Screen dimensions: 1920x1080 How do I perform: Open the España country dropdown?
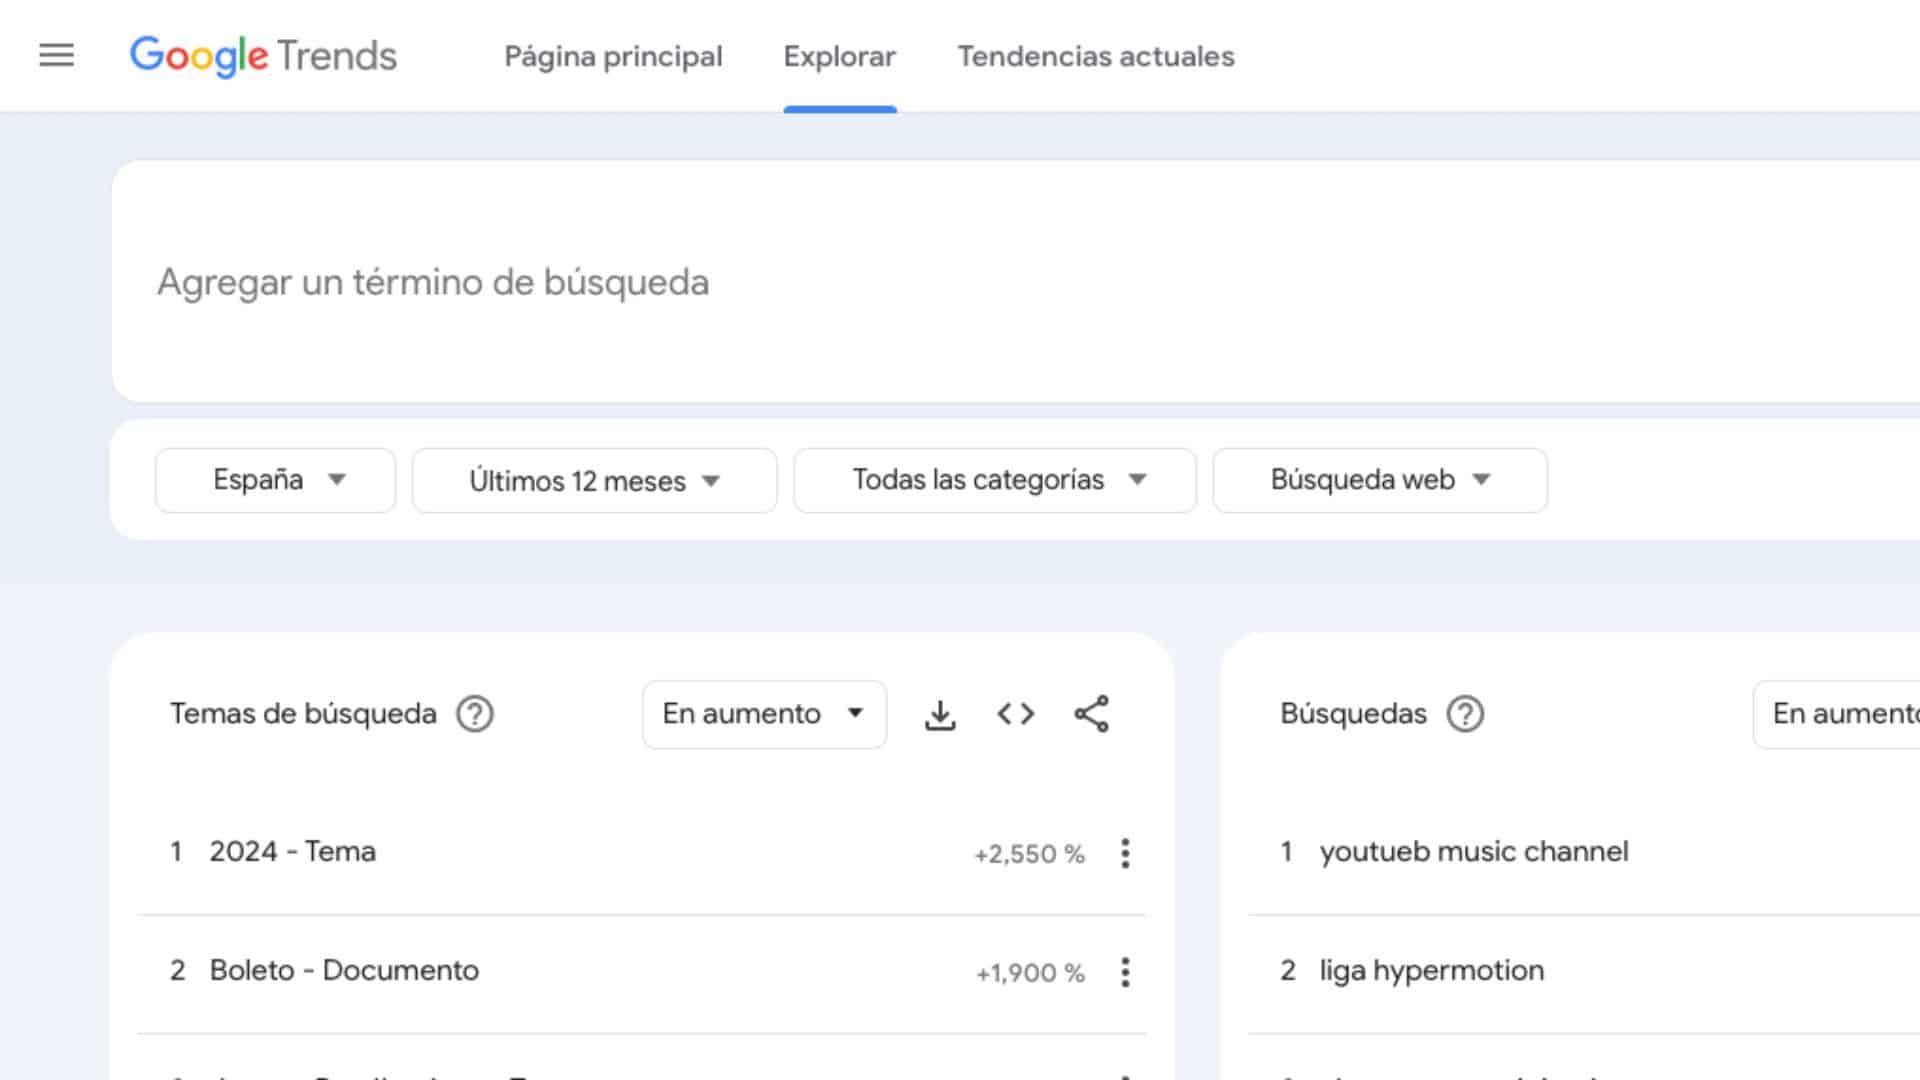pos(275,480)
